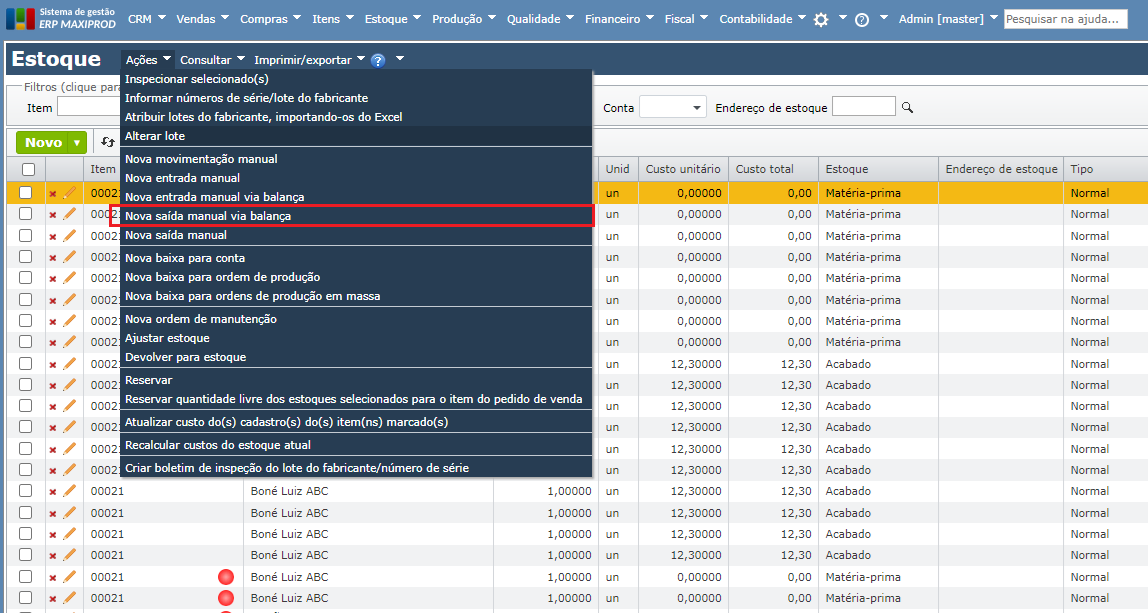
Task: Click the pencil edit icon in the highlighted first row
Action: coord(70,193)
